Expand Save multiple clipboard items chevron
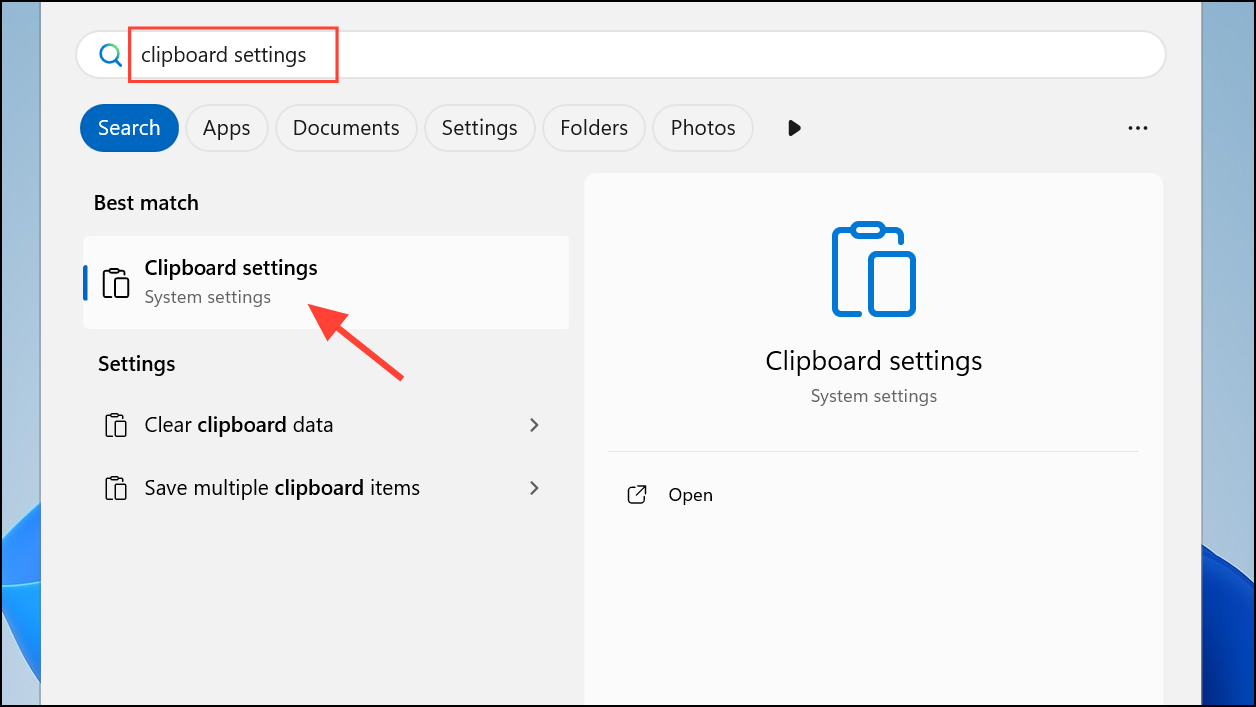This screenshot has height=707, width=1256. coord(534,488)
